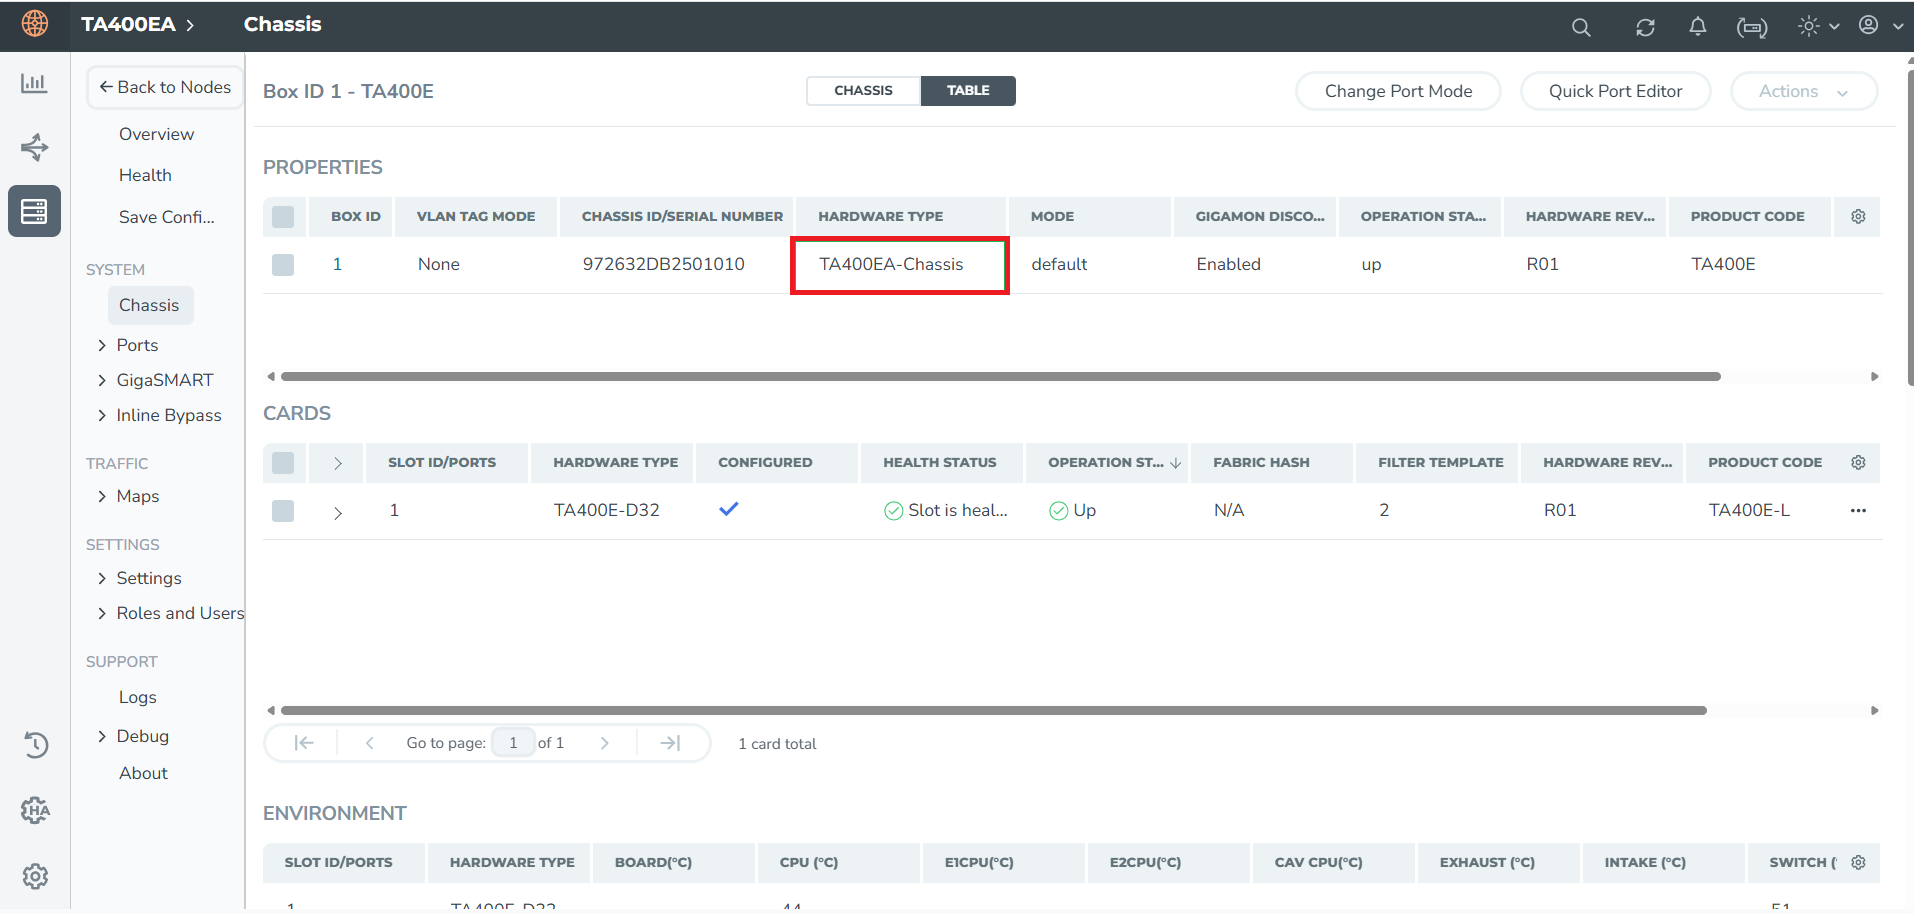
Task: Expand the slot 1 card row
Action: (x=338, y=512)
